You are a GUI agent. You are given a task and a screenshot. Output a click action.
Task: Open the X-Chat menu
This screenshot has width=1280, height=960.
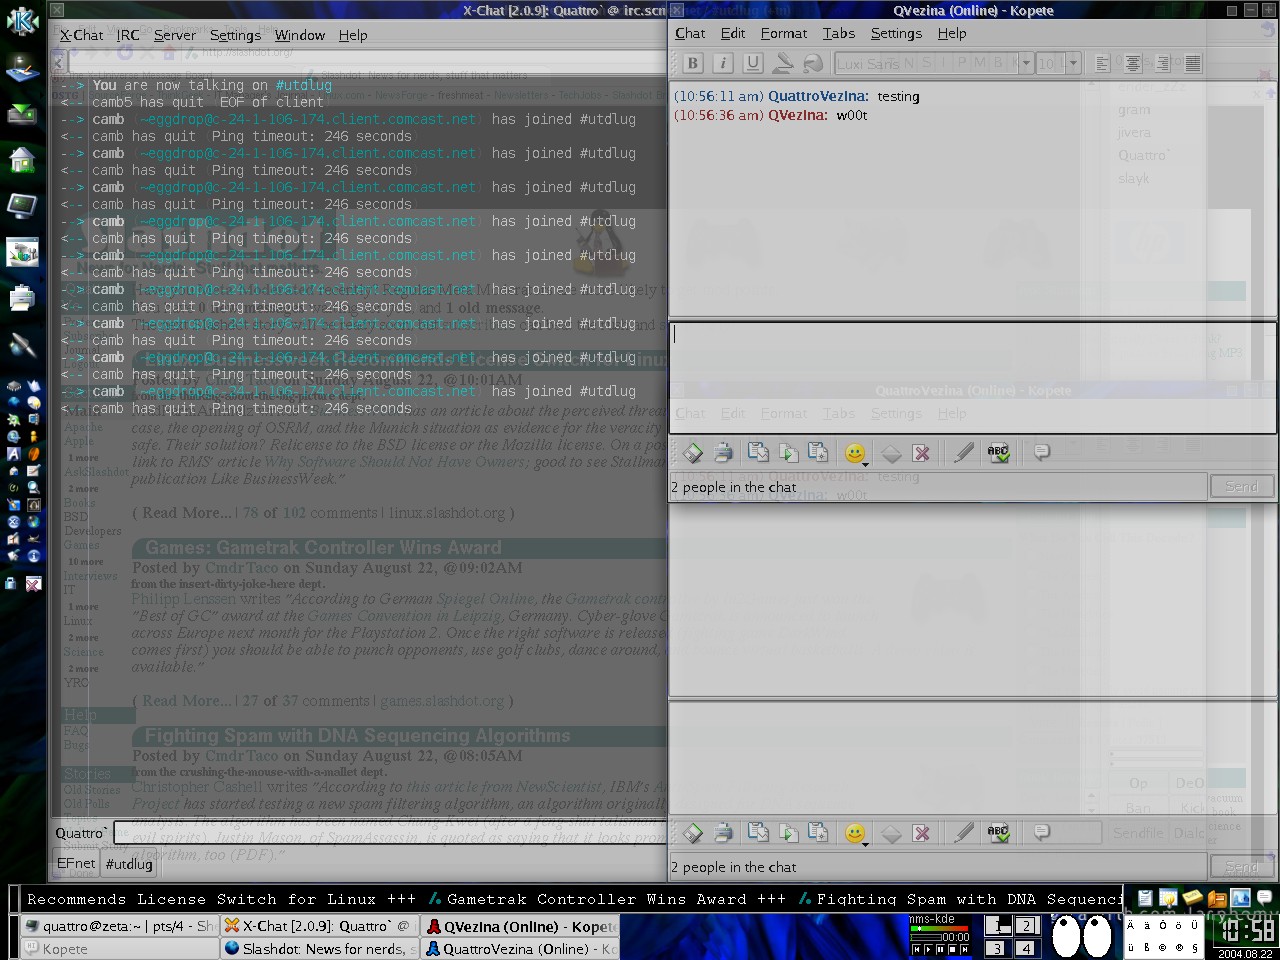pyautogui.click(x=81, y=35)
